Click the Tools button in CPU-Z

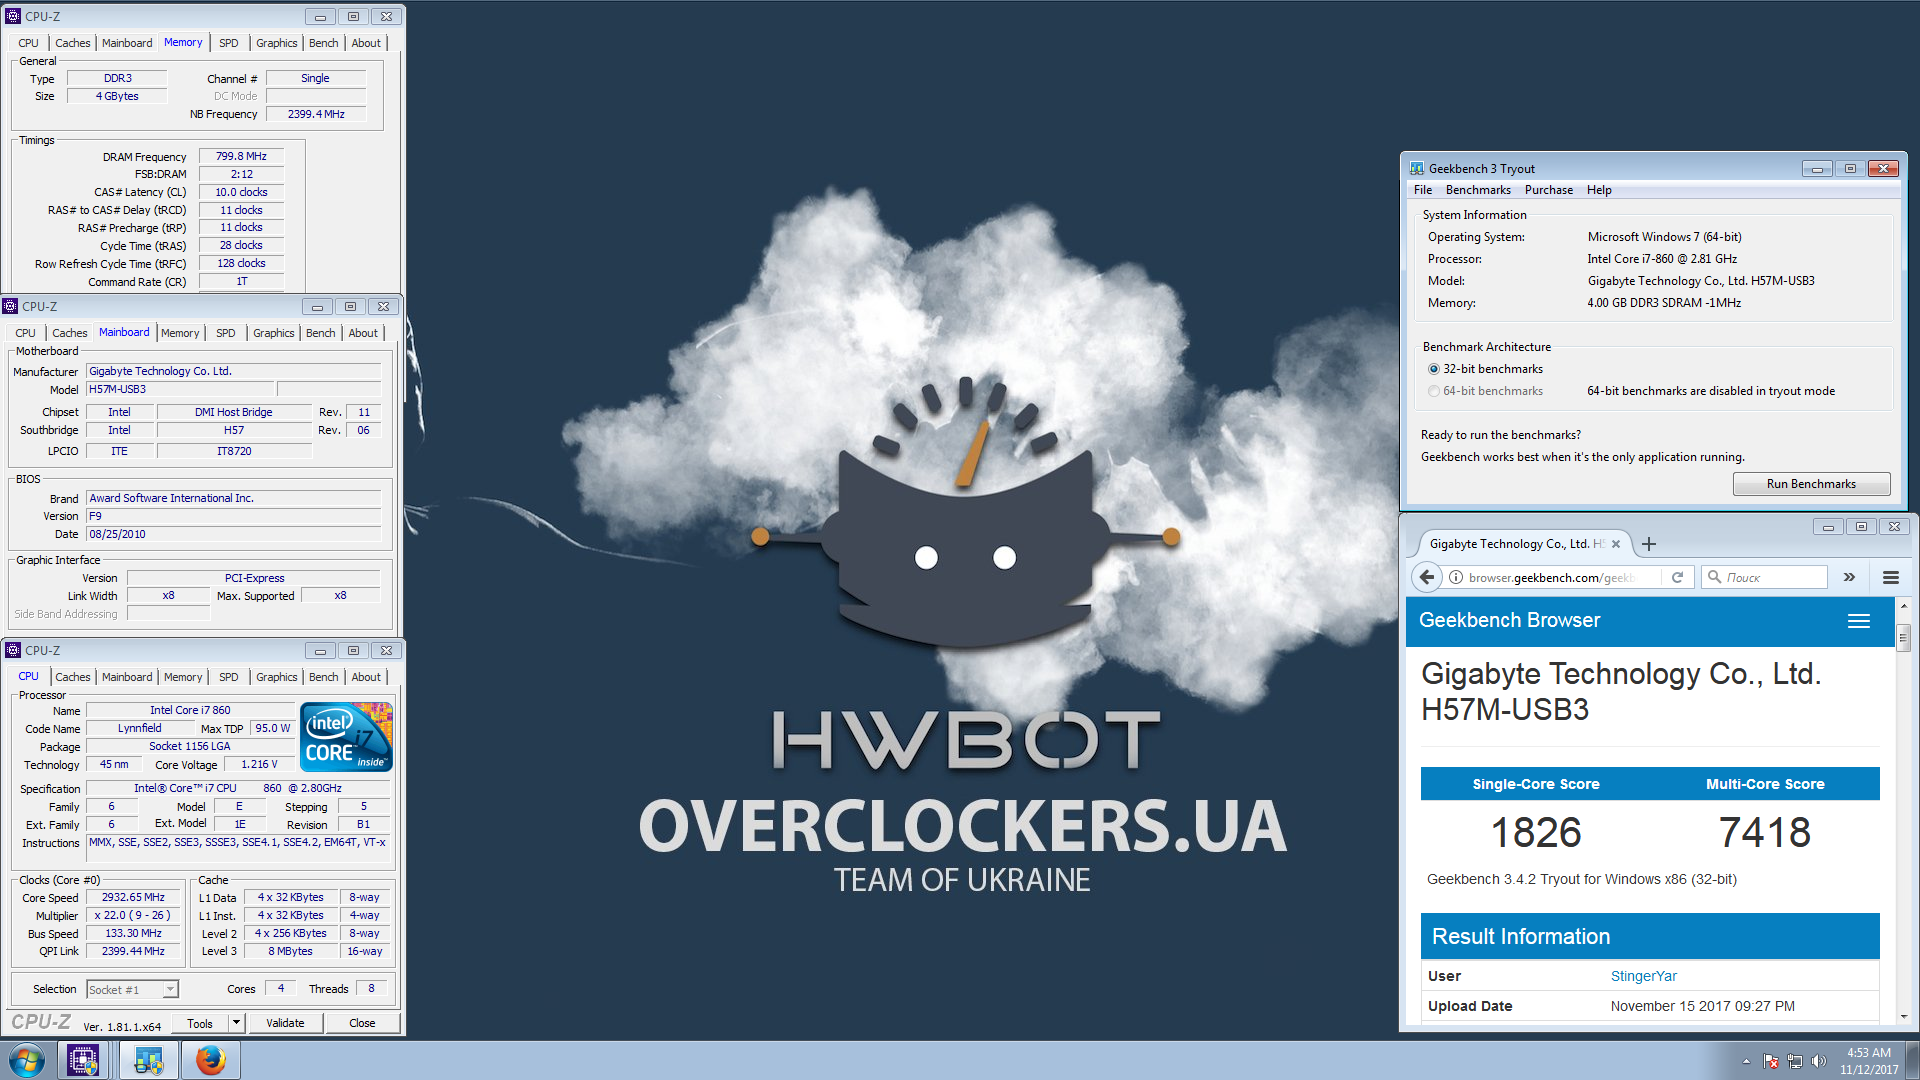(x=200, y=1023)
